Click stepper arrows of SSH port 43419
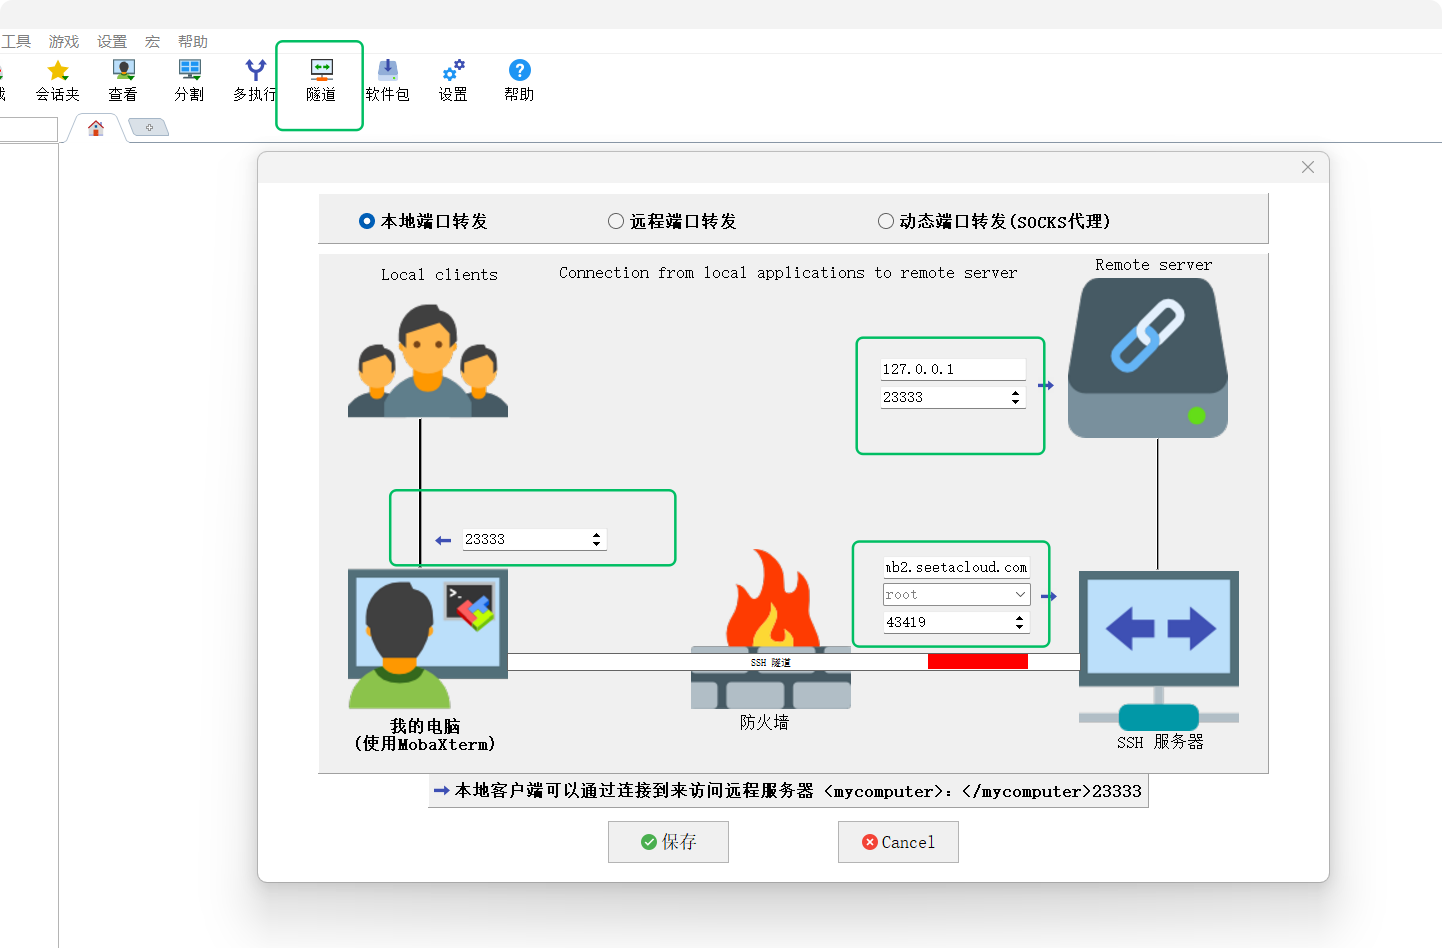 1019,622
